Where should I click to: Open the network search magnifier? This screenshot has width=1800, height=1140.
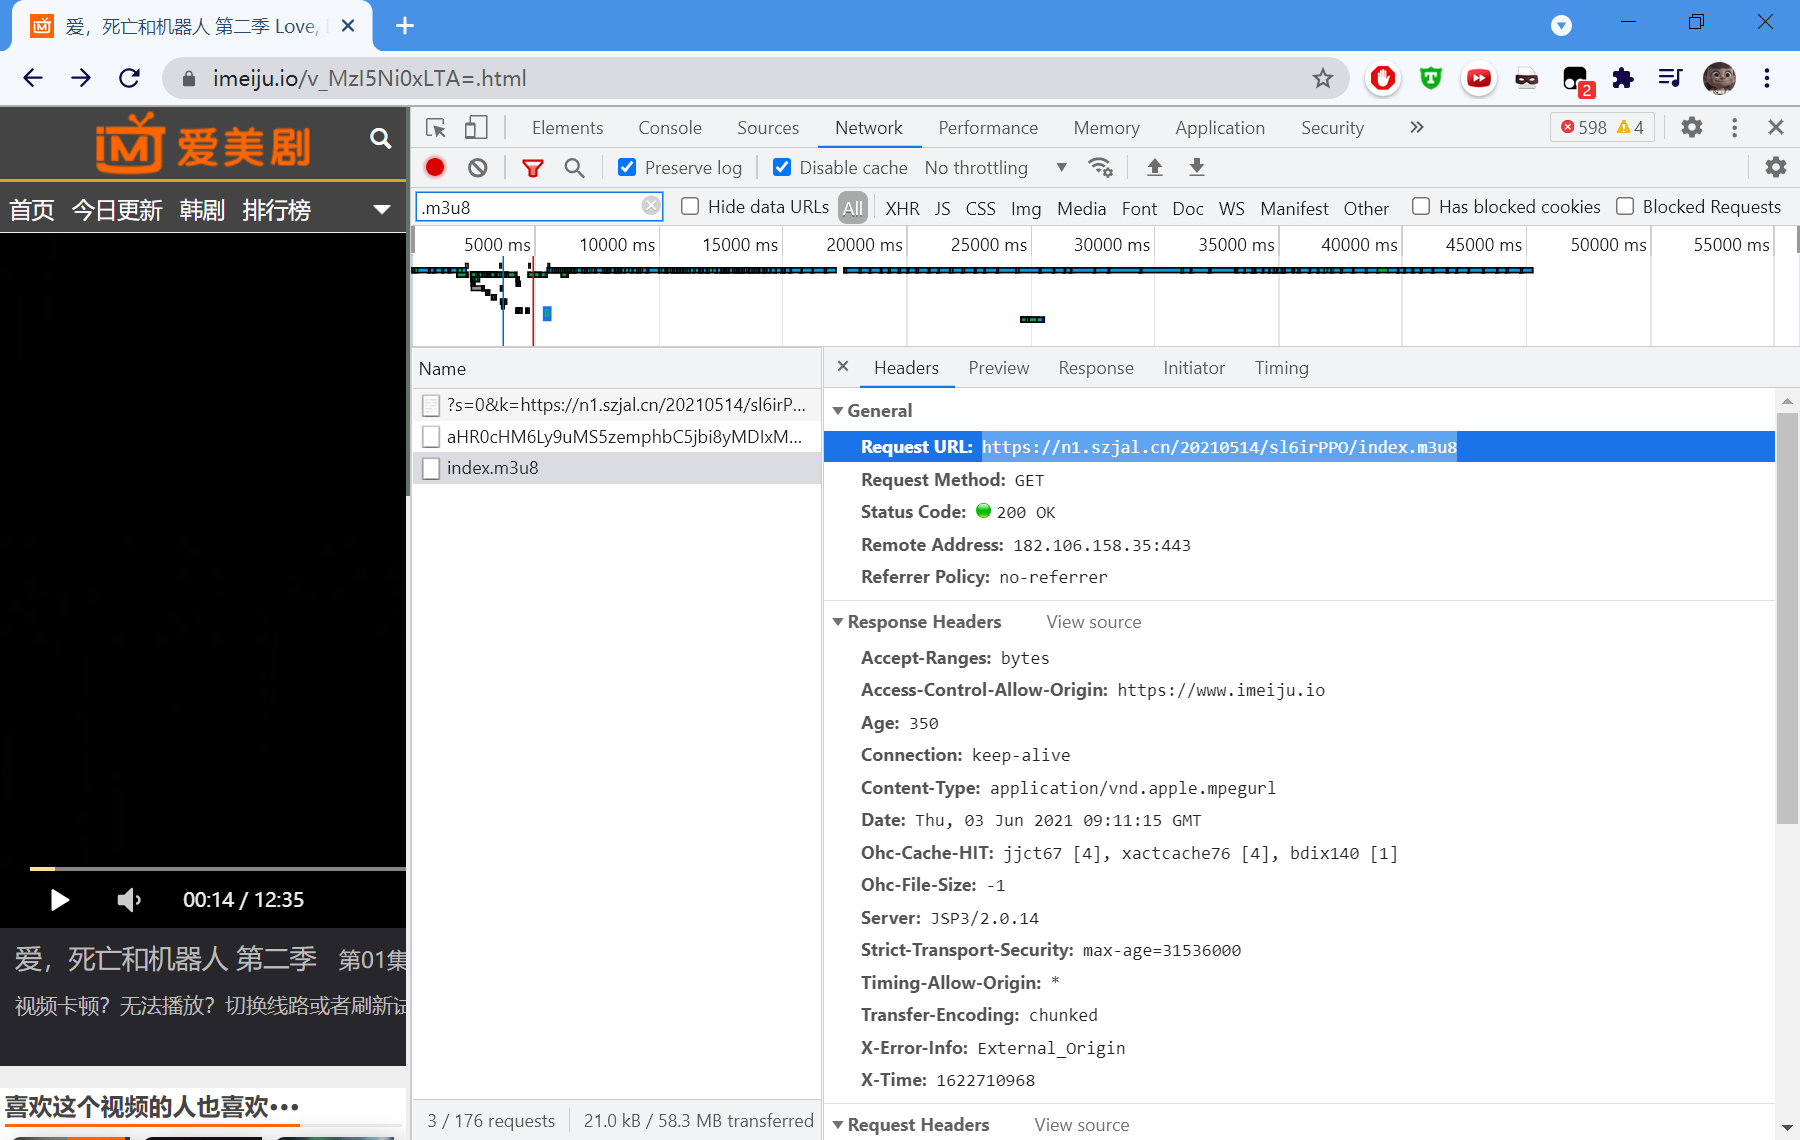[574, 168]
